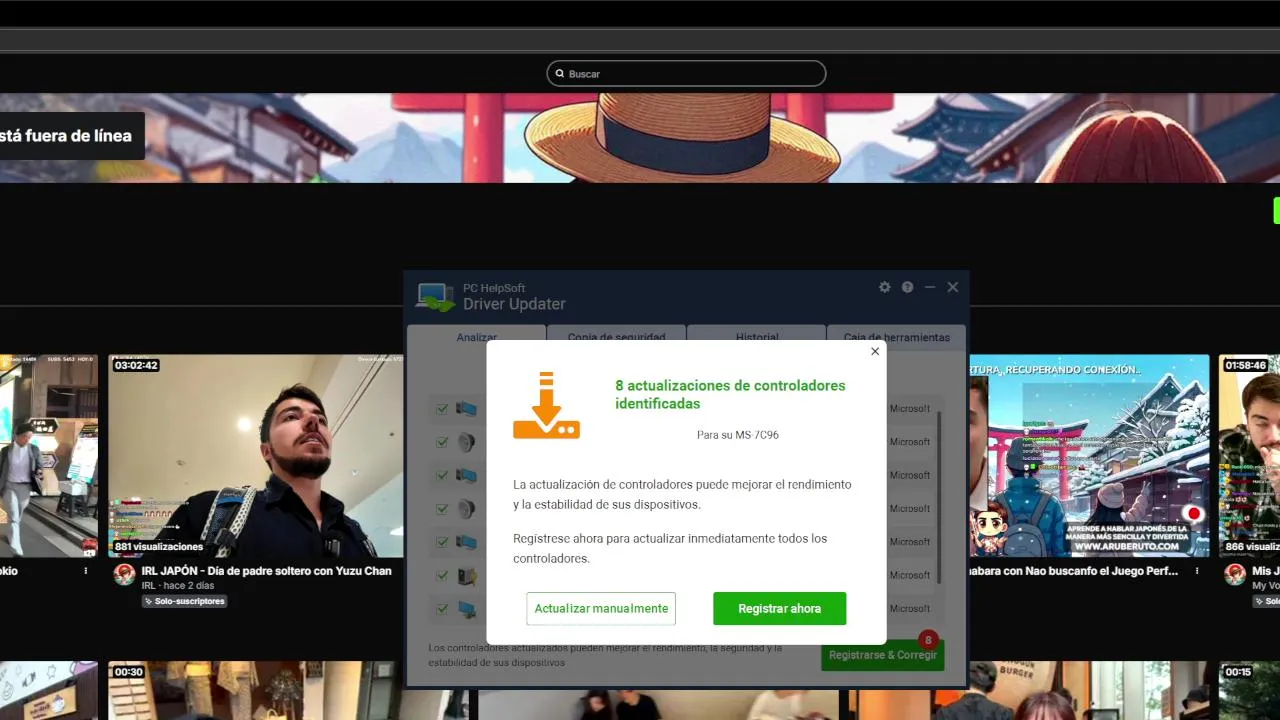Uncheck the second driver row checkbox
Image resolution: width=1280 pixels, height=720 pixels.
pos(442,442)
